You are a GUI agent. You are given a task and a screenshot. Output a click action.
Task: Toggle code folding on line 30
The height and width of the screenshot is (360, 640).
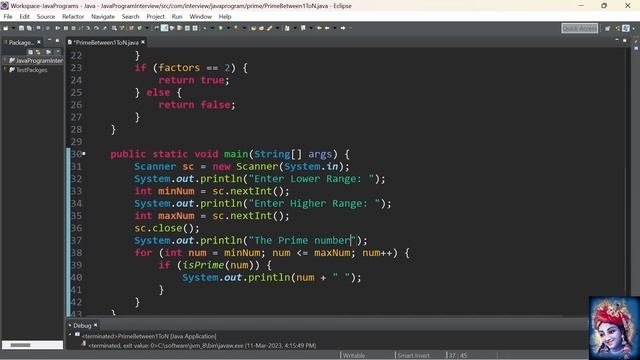pyautogui.click(x=84, y=153)
